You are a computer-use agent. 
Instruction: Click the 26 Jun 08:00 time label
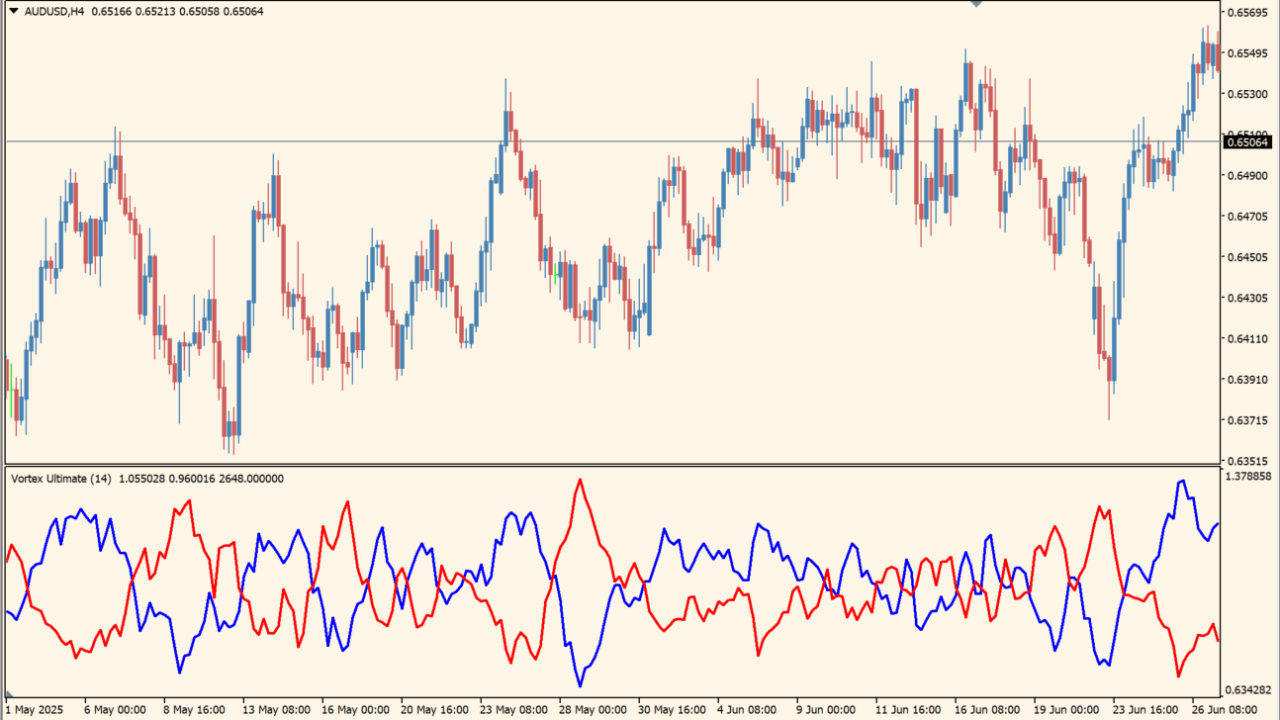tap(1227, 710)
